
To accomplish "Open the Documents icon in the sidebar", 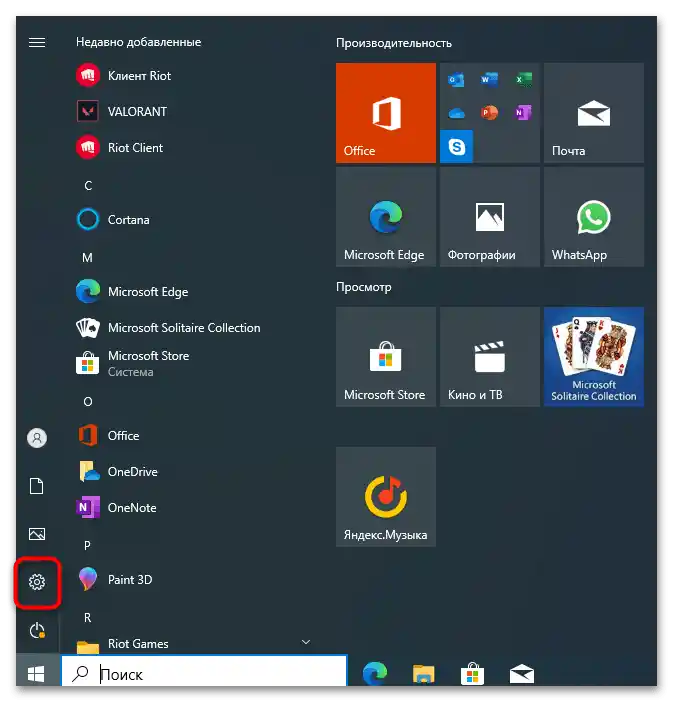I will (x=37, y=486).
